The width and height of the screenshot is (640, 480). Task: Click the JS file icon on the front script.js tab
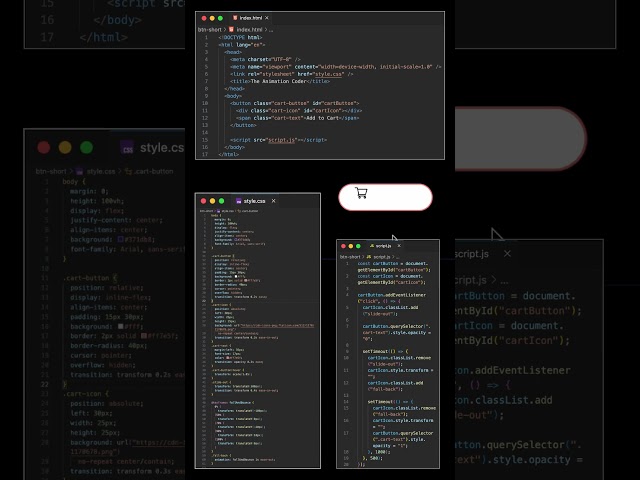372,246
